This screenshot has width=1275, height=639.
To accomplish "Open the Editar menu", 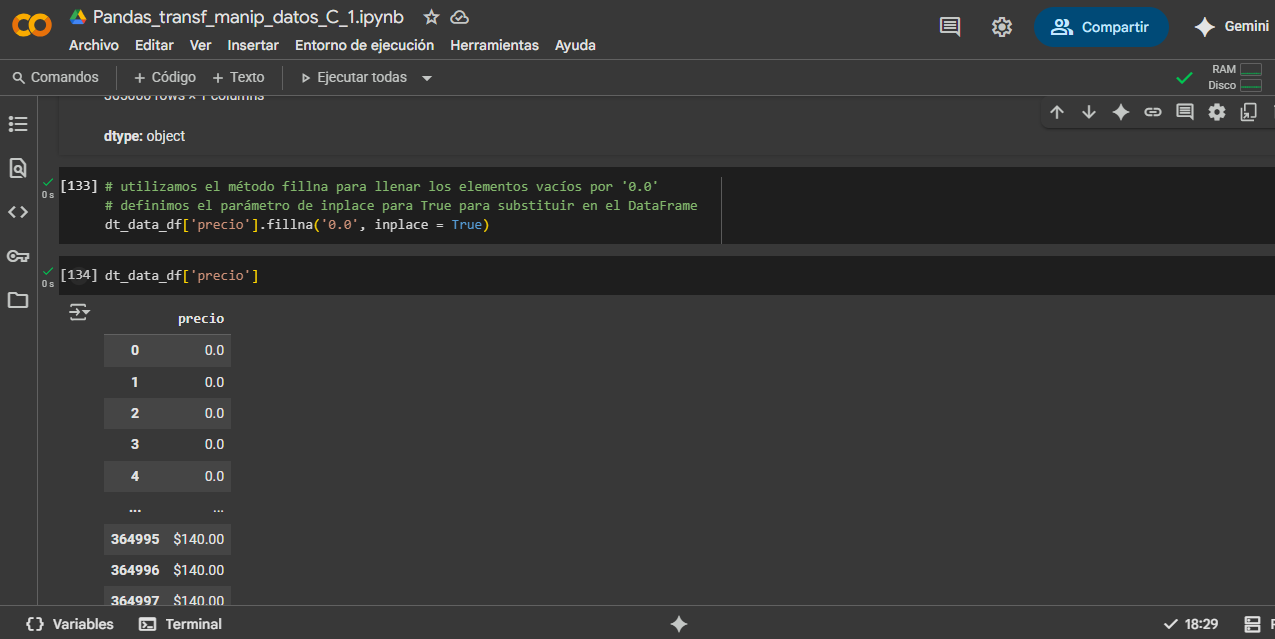I will click(154, 45).
